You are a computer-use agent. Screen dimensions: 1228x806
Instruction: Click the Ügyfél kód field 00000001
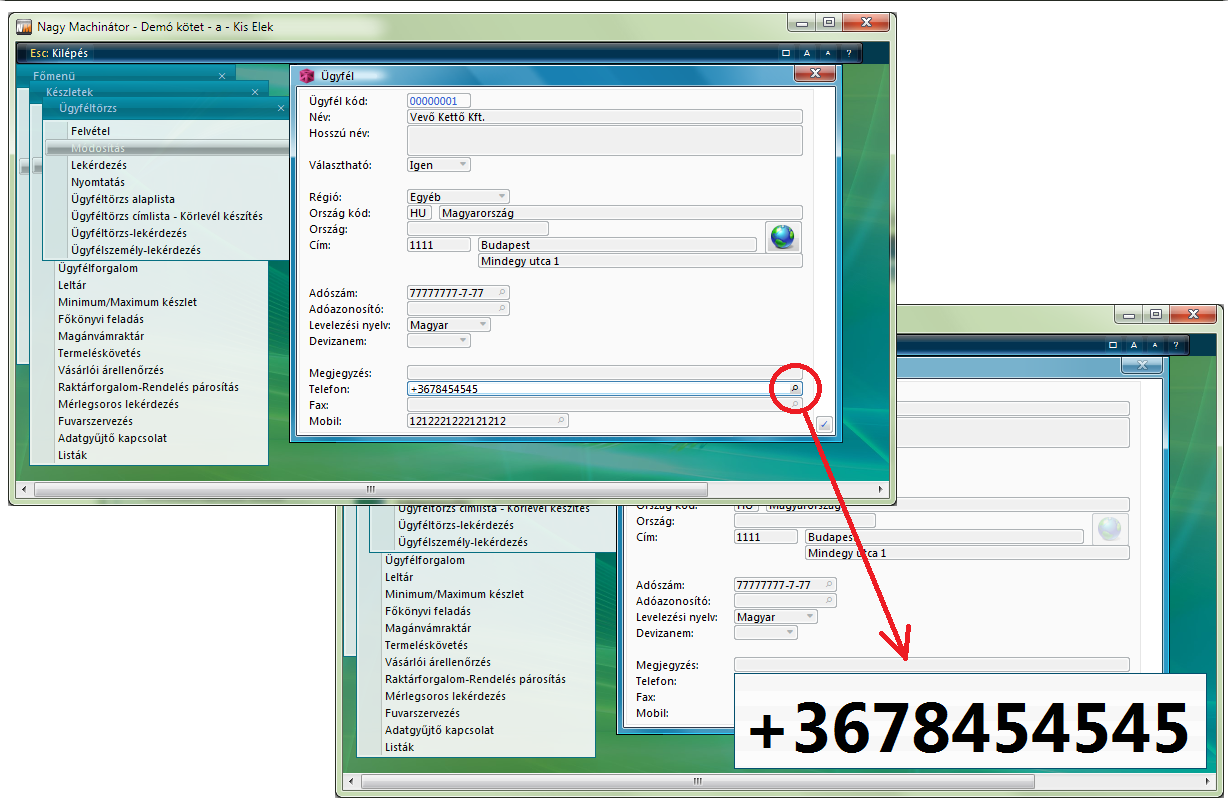pos(438,101)
